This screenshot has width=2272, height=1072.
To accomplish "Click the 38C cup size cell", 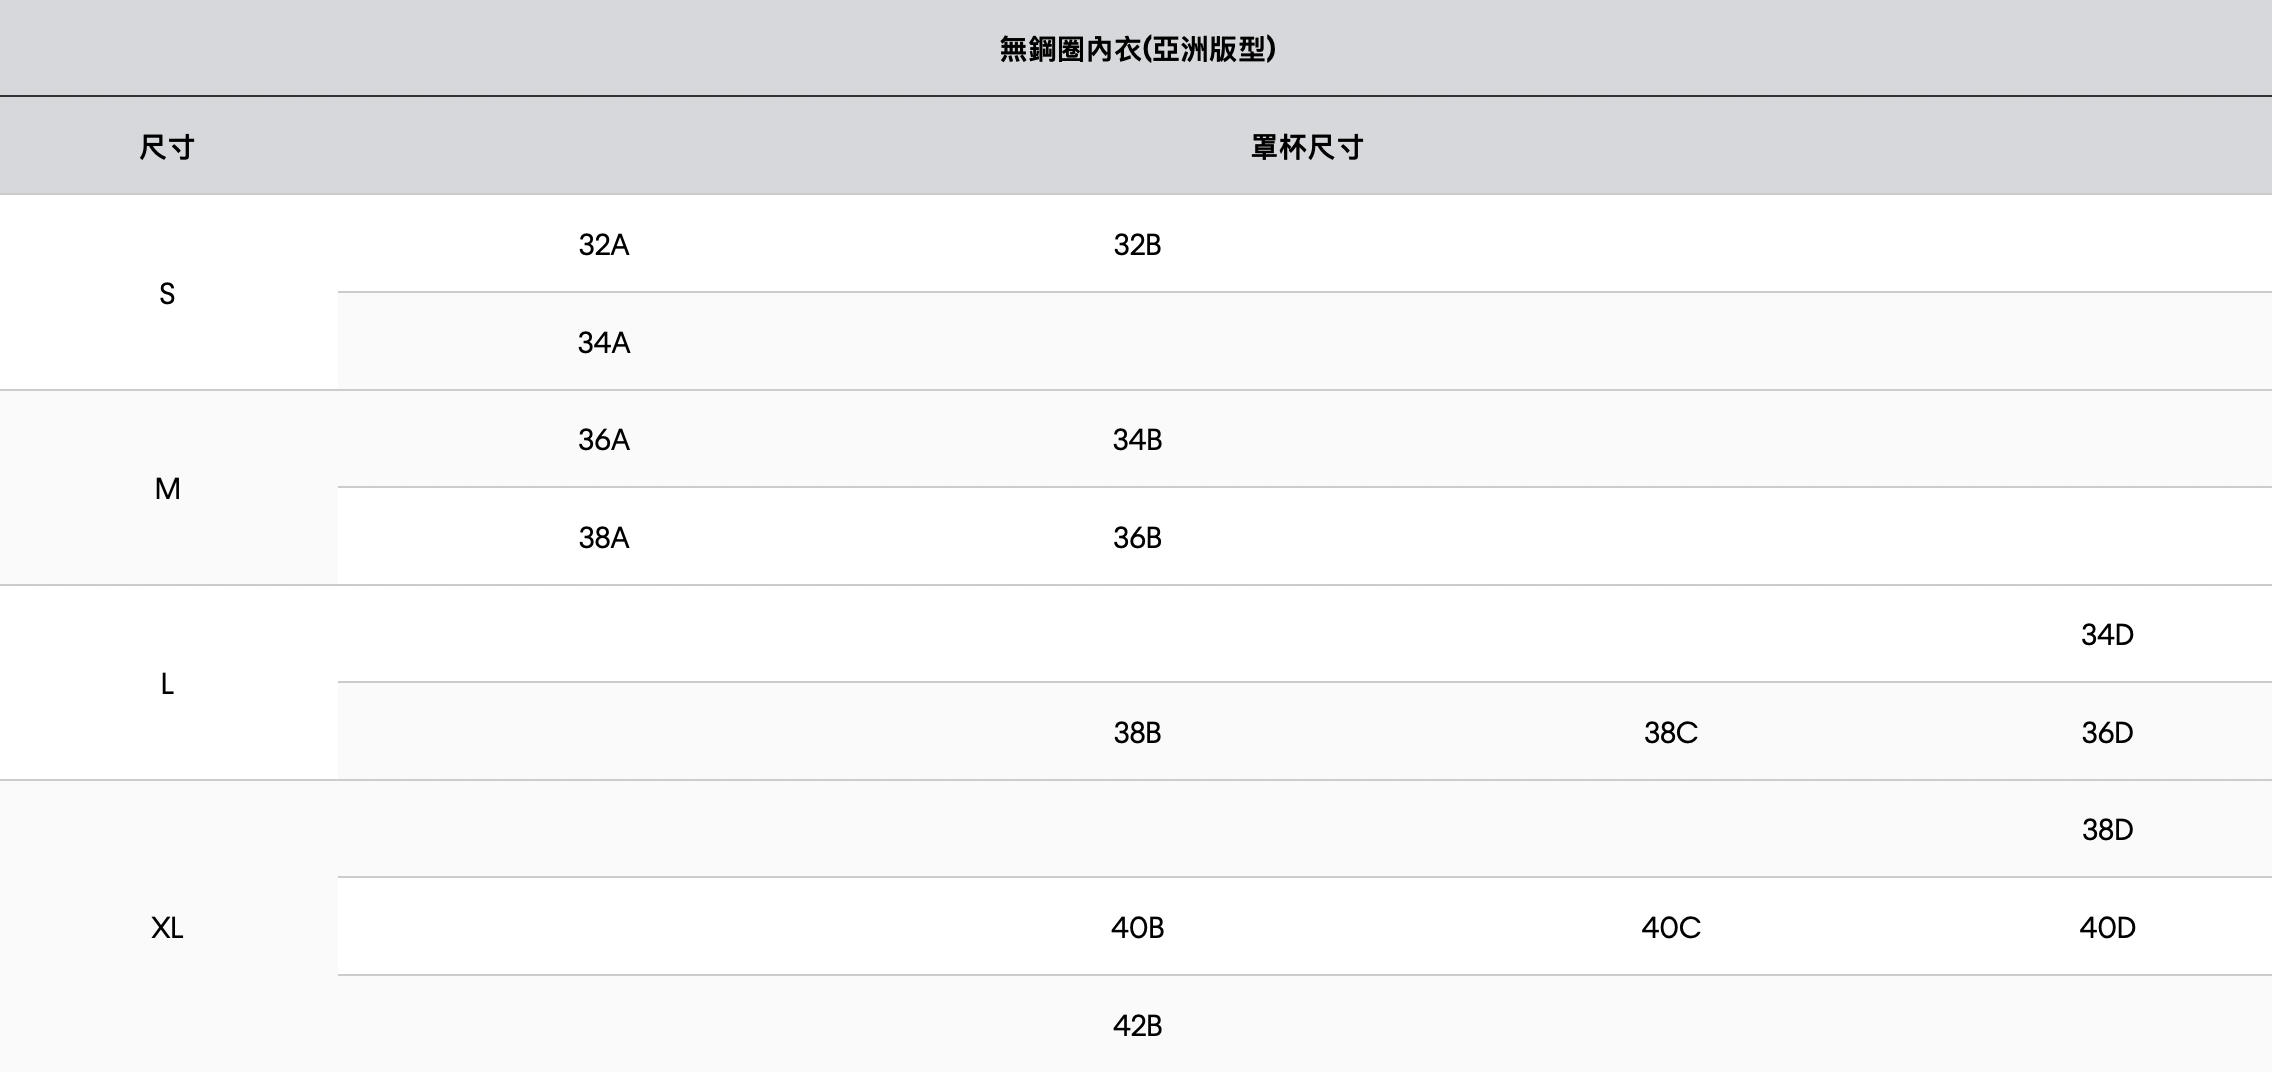I will click(x=1670, y=733).
